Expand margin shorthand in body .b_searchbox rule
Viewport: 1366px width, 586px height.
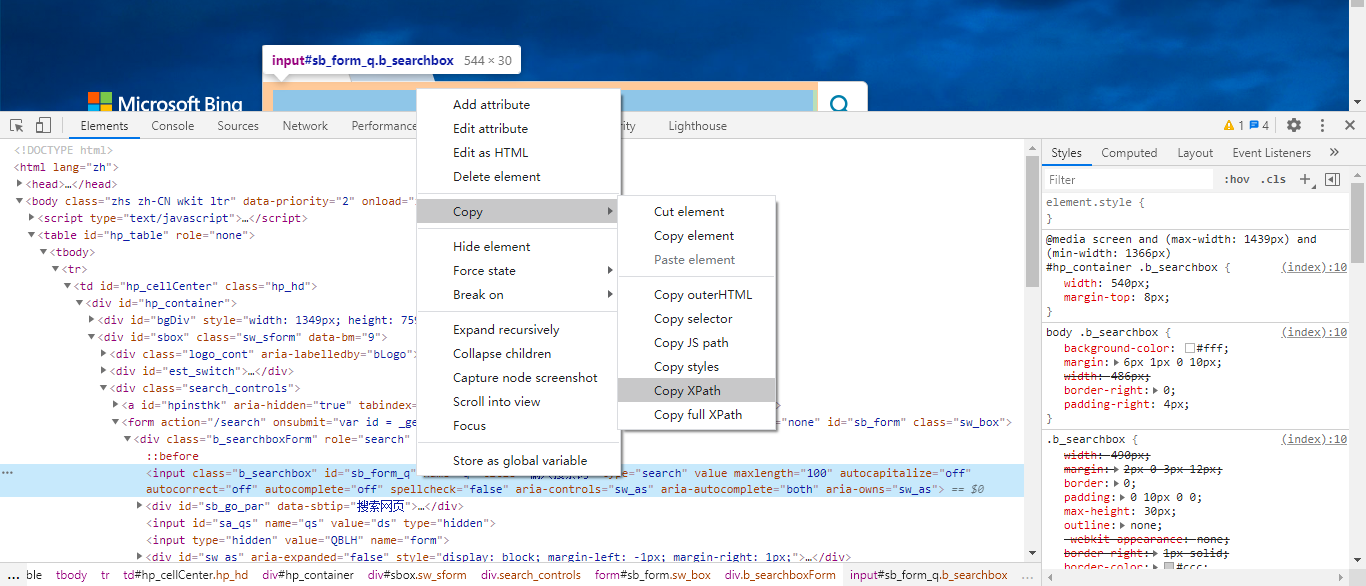[x=1116, y=362]
